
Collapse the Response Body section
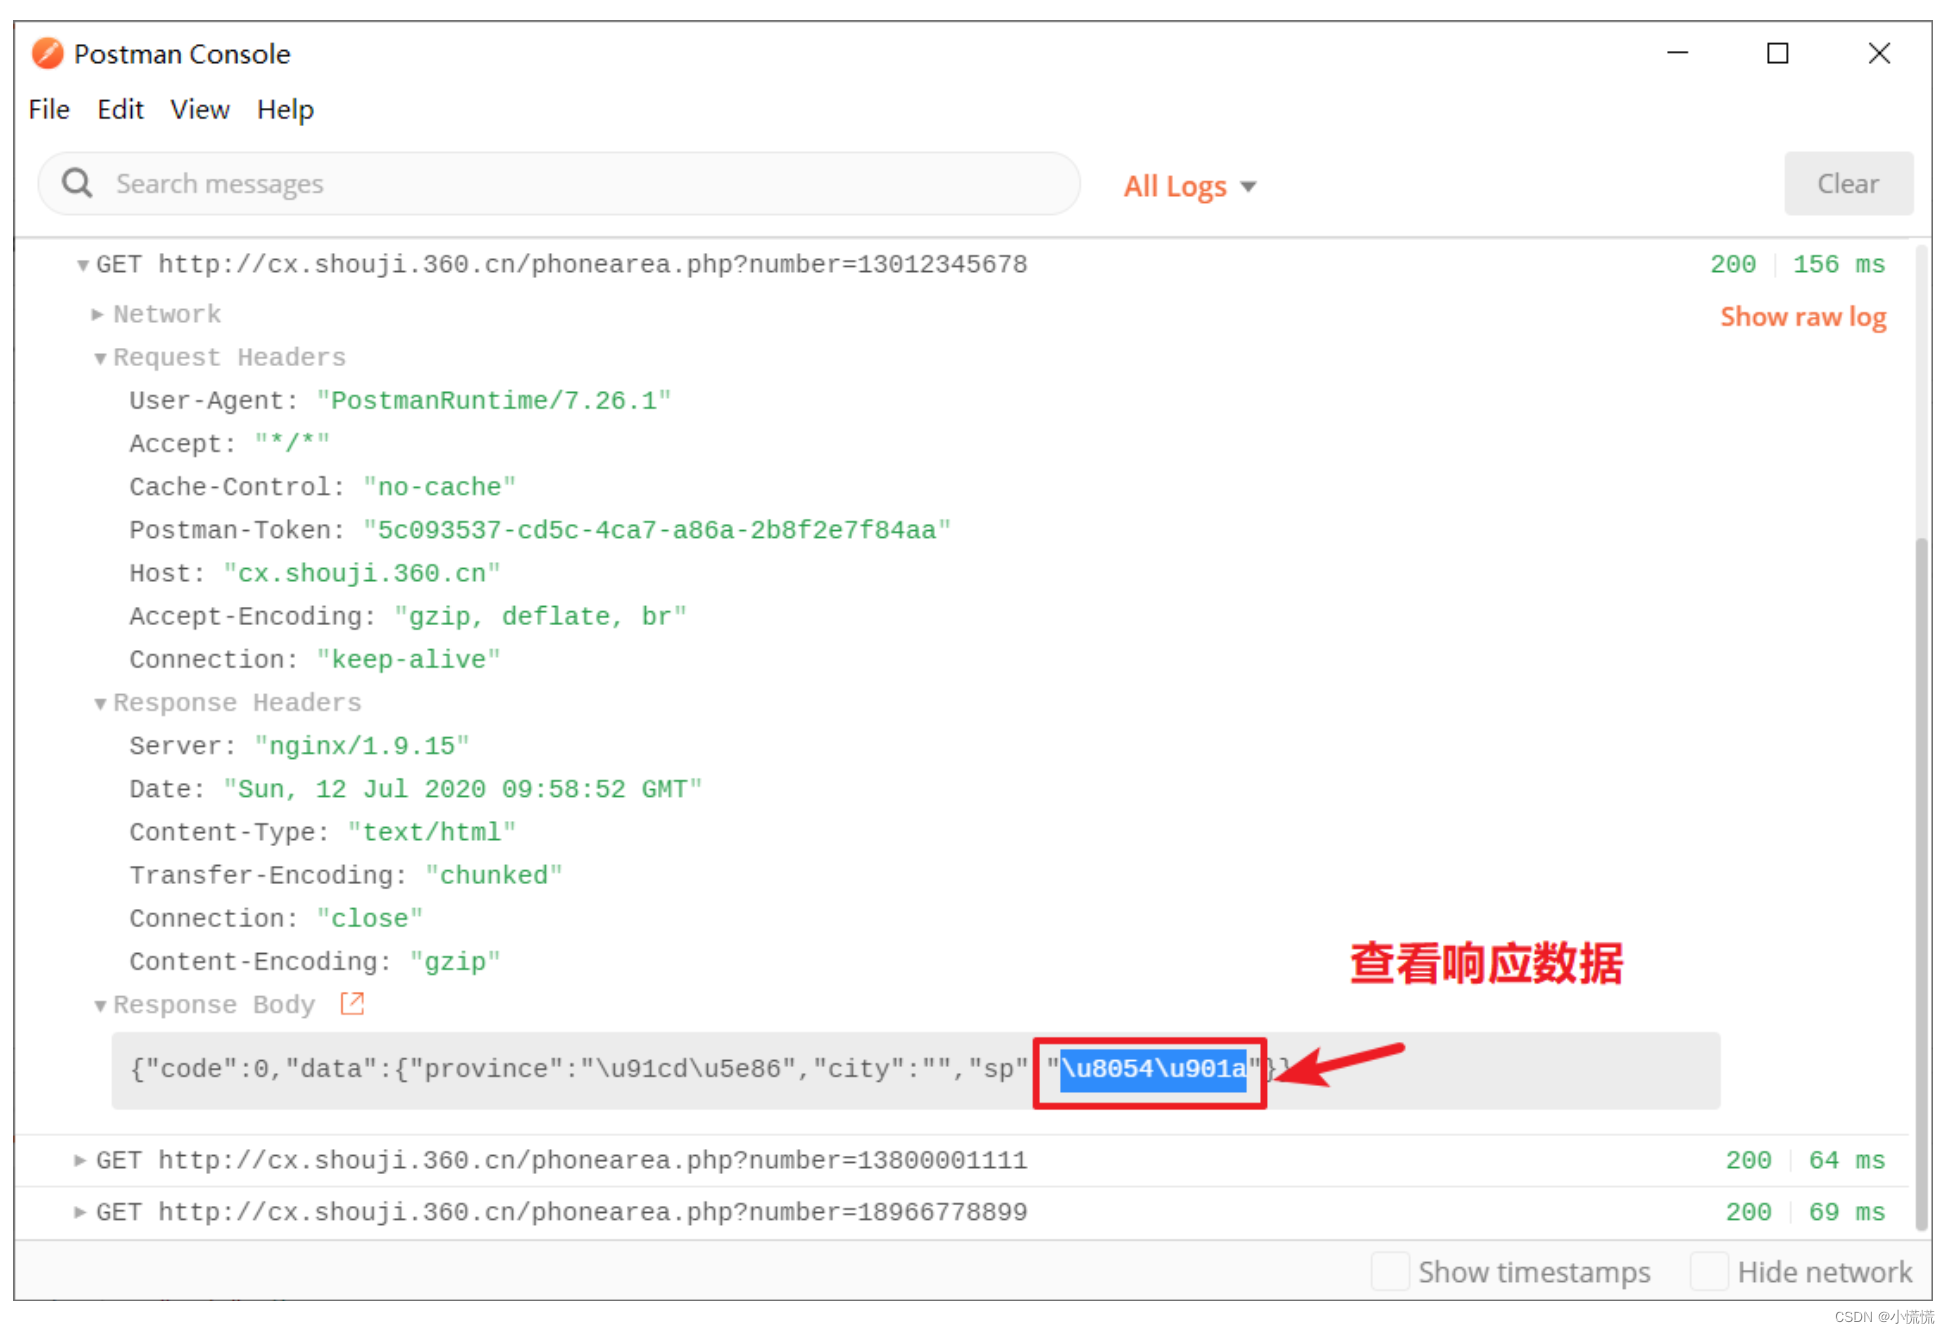click(x=100, y=1005)
